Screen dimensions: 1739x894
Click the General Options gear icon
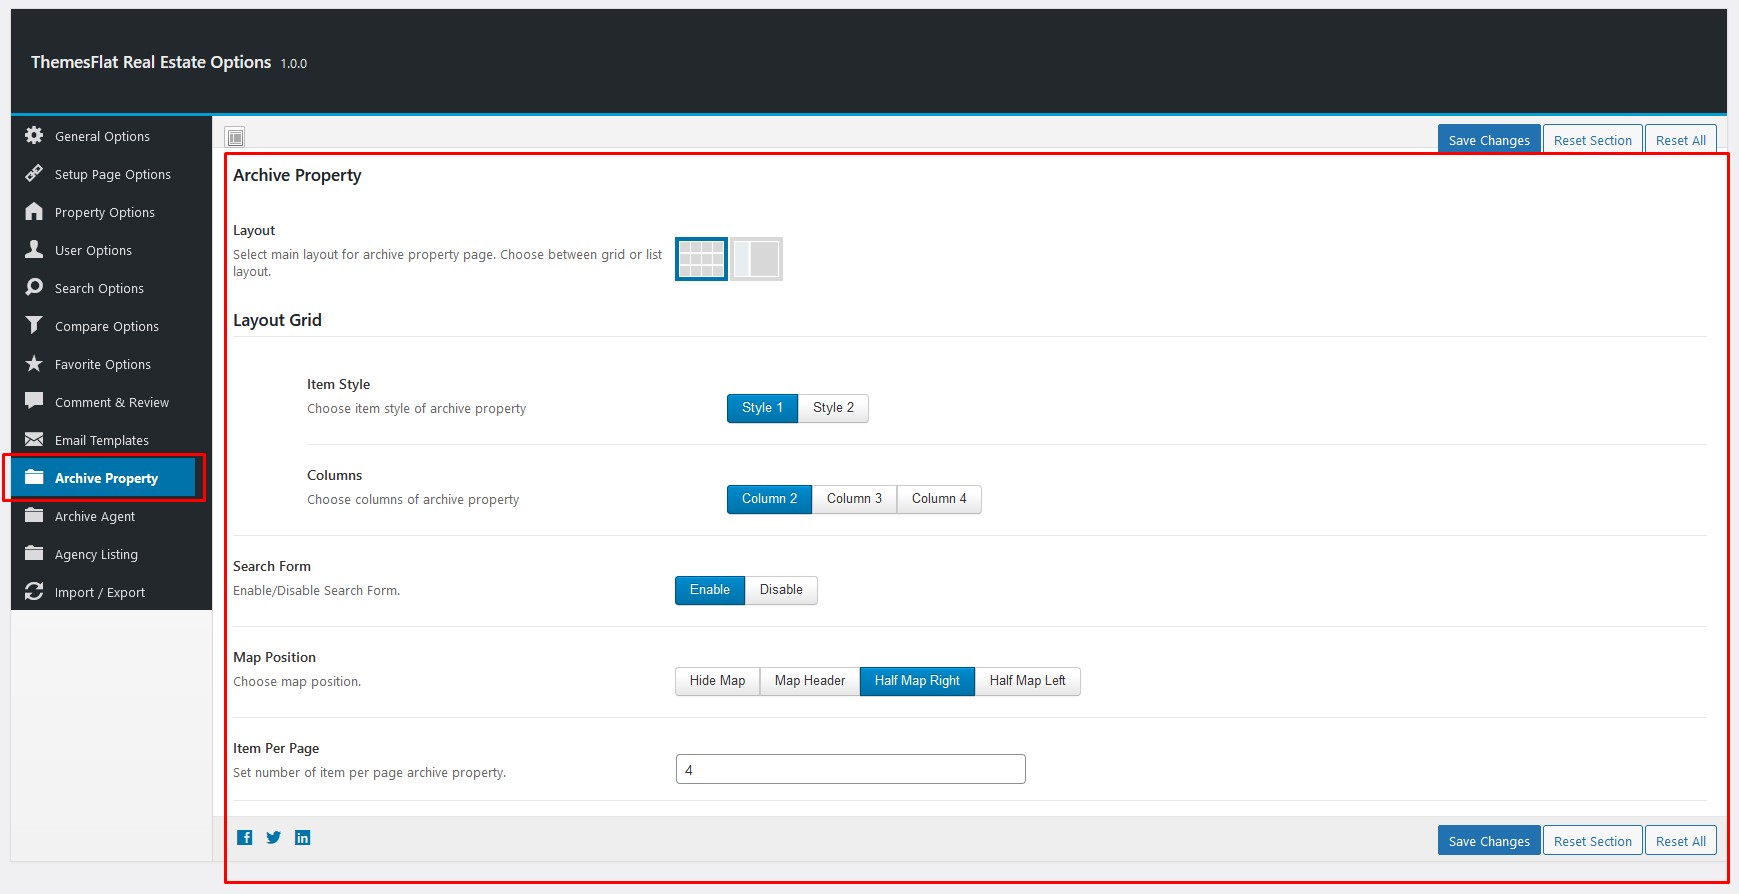click(34, 135)
